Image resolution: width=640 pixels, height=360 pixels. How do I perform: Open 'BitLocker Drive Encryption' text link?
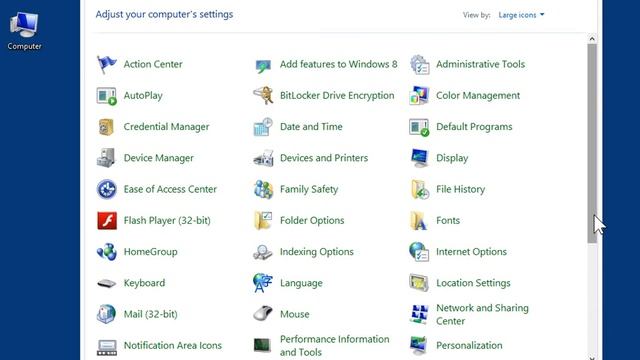tap(337, 96)
